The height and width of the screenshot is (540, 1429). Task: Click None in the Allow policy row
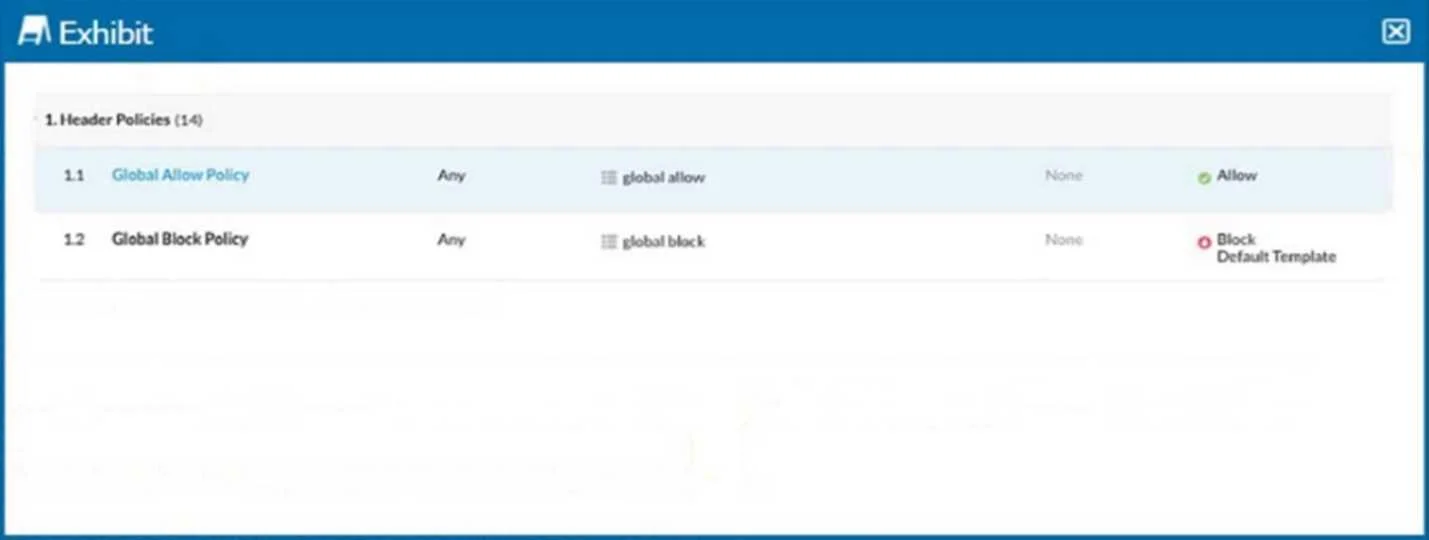click(1064, 175)
